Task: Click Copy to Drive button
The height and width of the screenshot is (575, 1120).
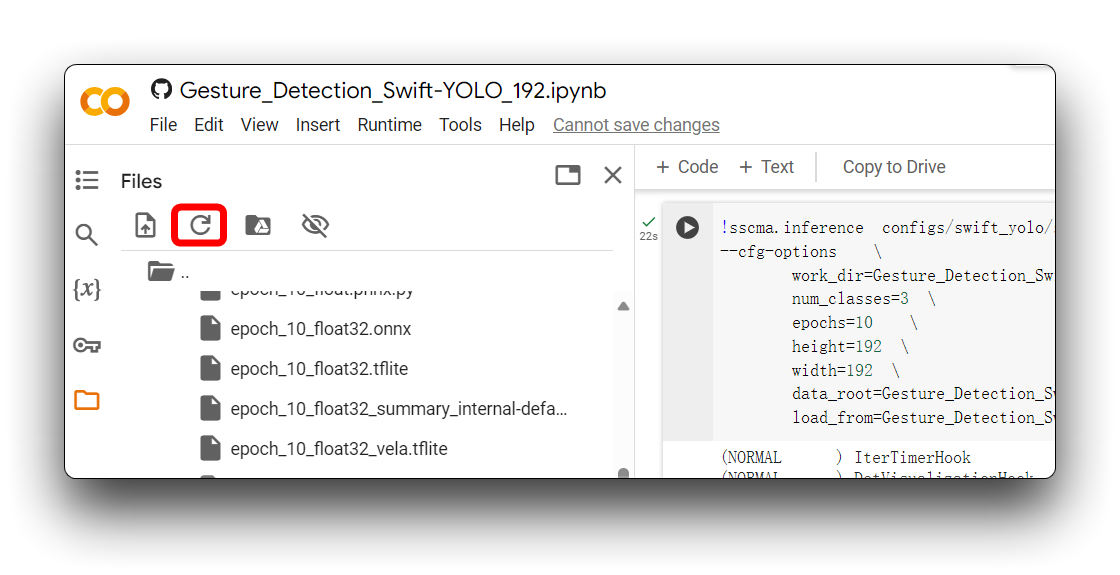Action: click(894, 166)
